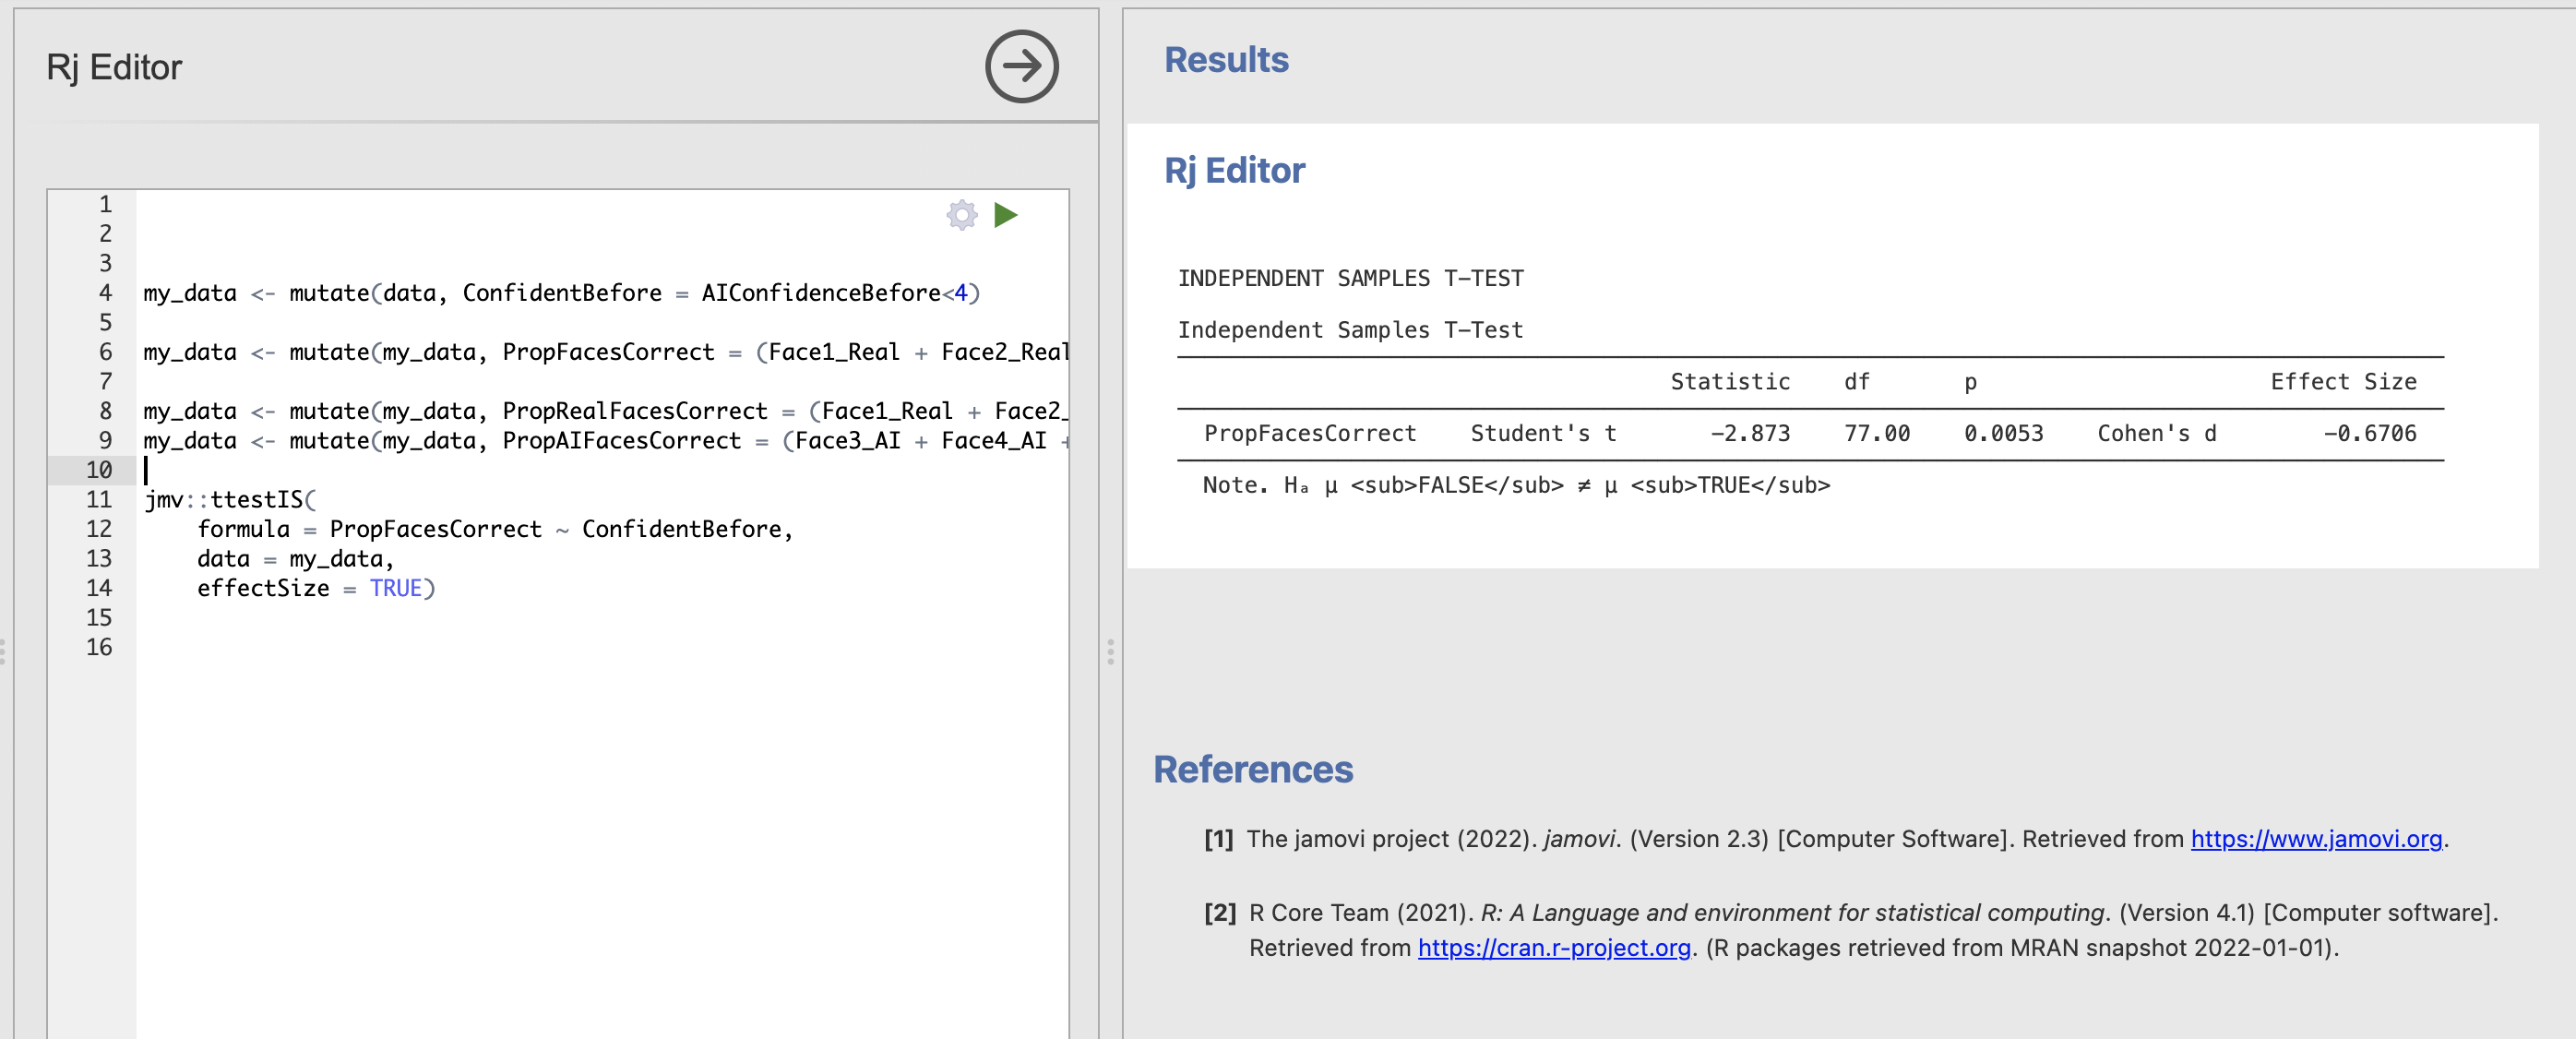This screenshot has width=2576, height=1039.
Task: Collapse options panel with circled arrow
Action: [1021, 66]
